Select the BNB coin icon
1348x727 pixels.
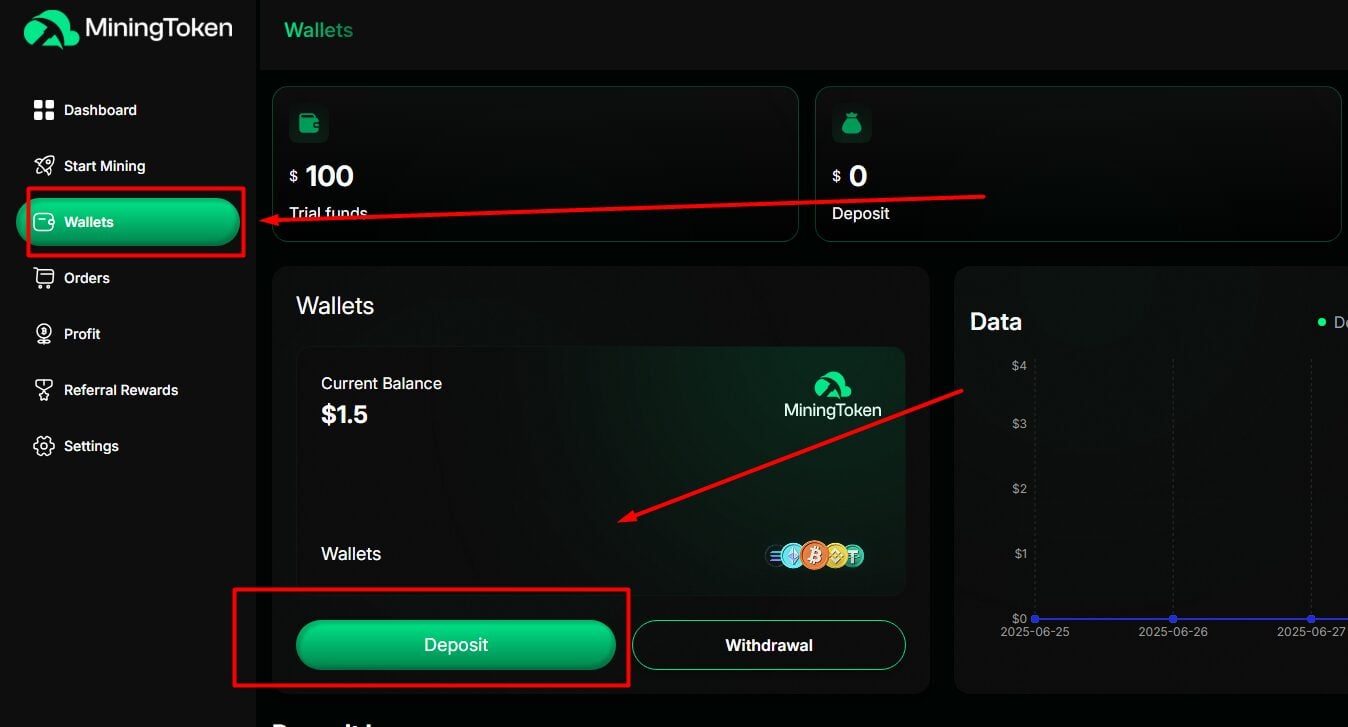point(835,555)
